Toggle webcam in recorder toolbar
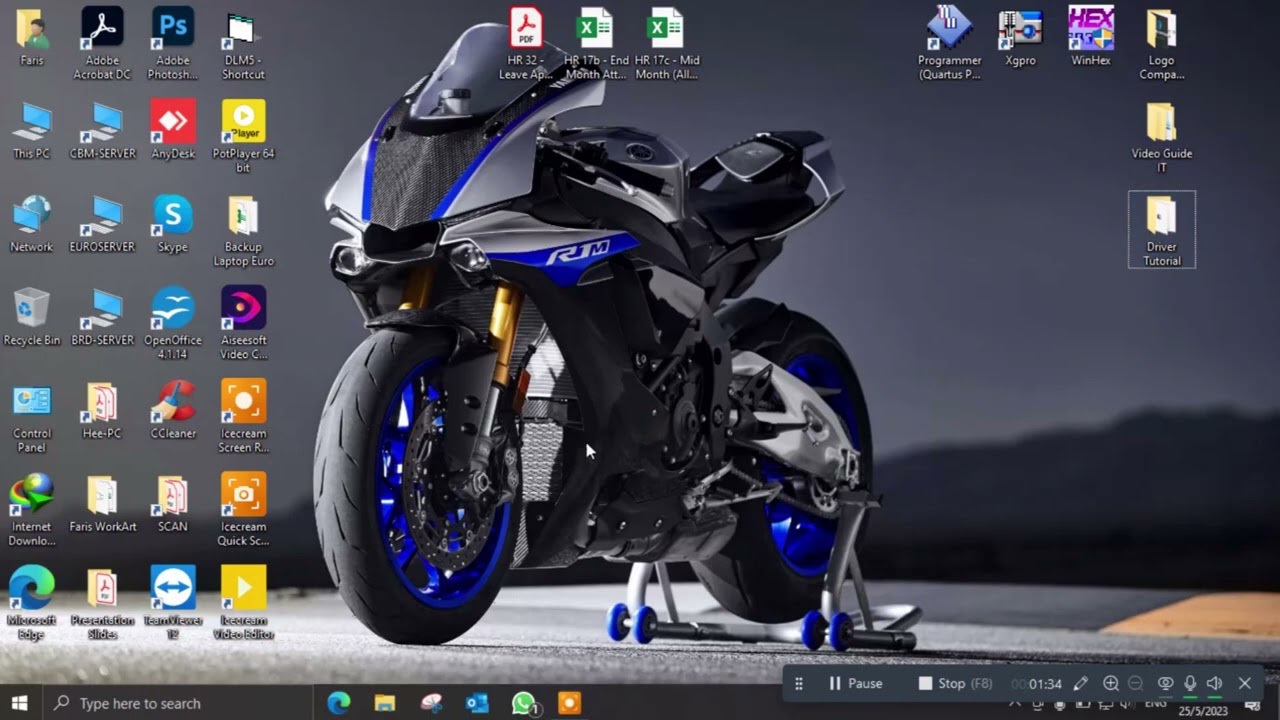The image size is (1280, 720). 1165,683
